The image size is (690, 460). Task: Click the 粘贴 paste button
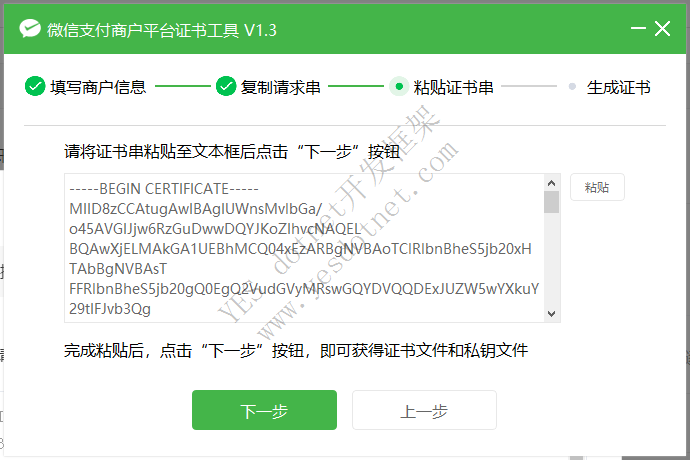(597, 188)
